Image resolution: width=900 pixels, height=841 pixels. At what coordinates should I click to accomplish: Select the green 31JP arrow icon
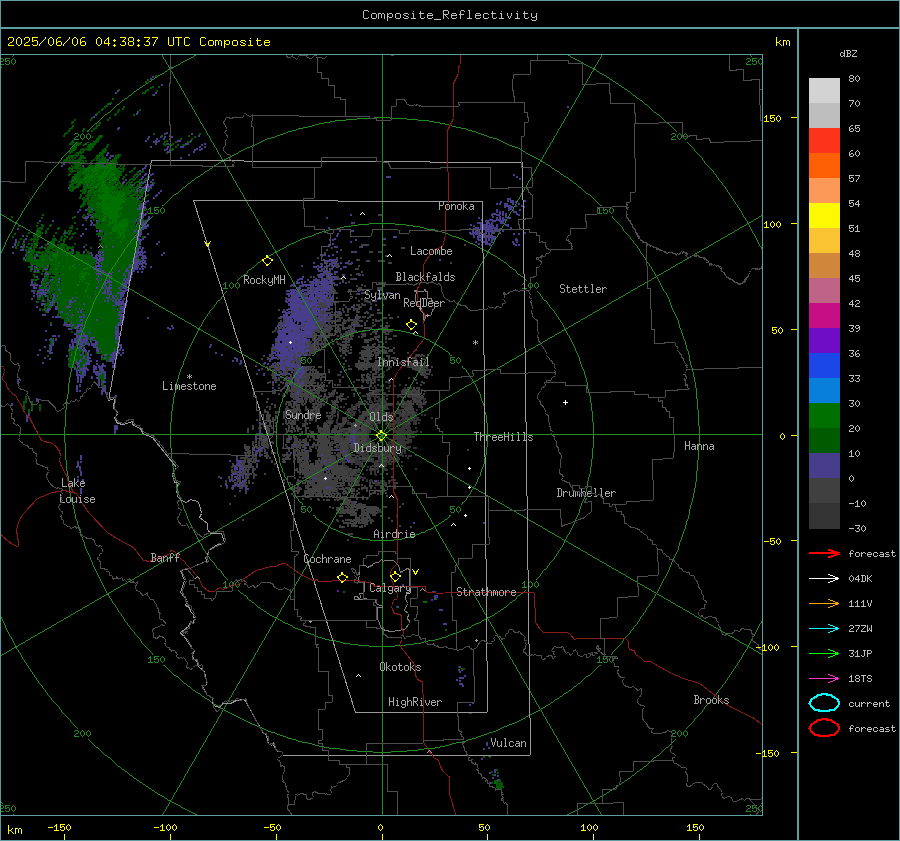824,653
